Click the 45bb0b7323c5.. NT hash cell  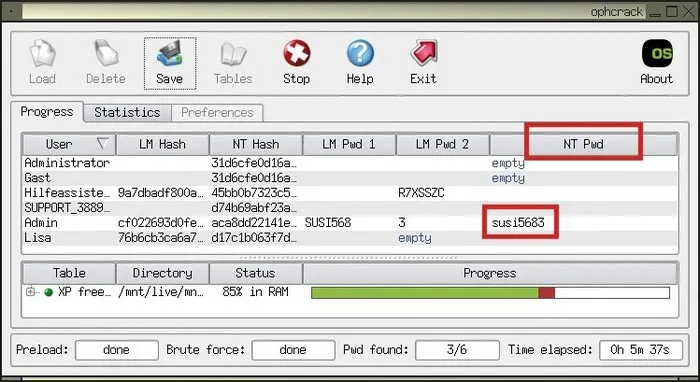254,193
